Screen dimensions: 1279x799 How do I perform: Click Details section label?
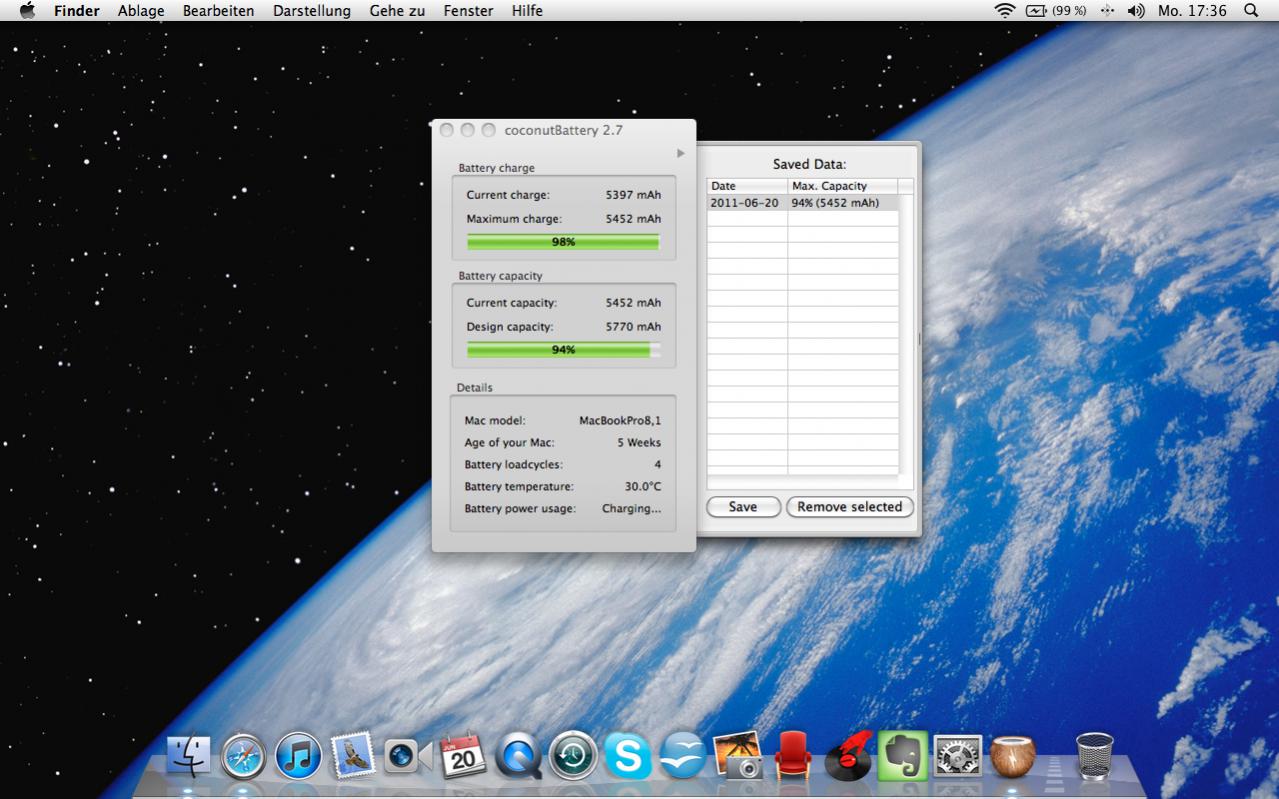coord(474,388)
